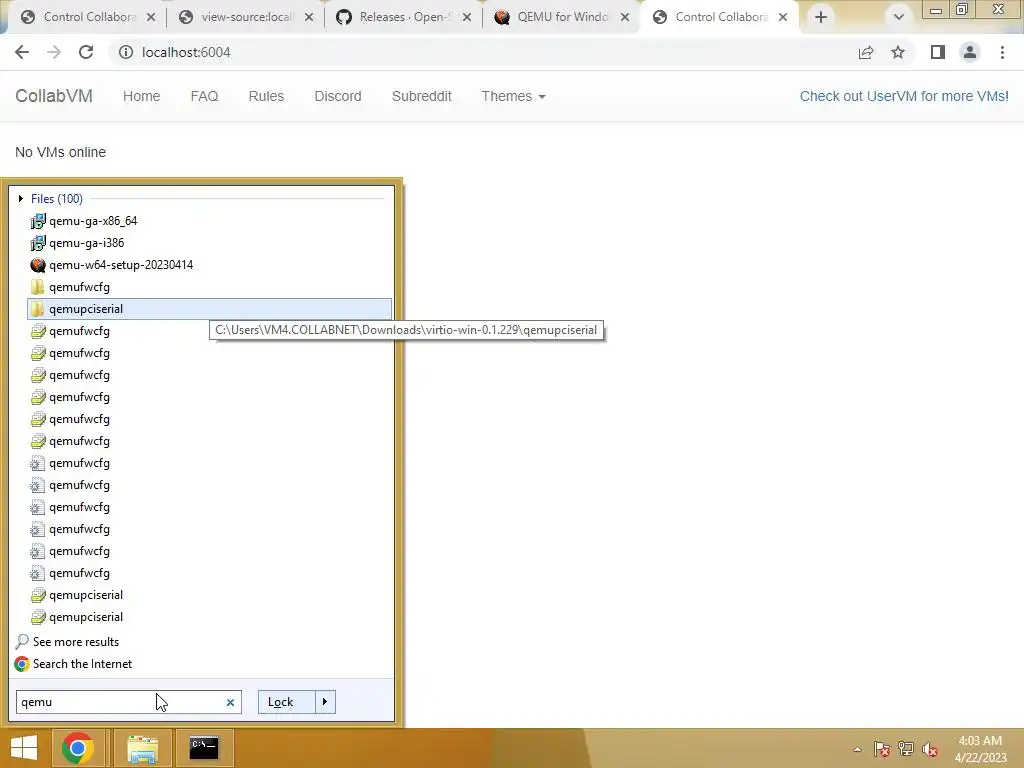1024x768 pixels.
Task: Close the active Control Collabora tab
Action: coord(783,17)
